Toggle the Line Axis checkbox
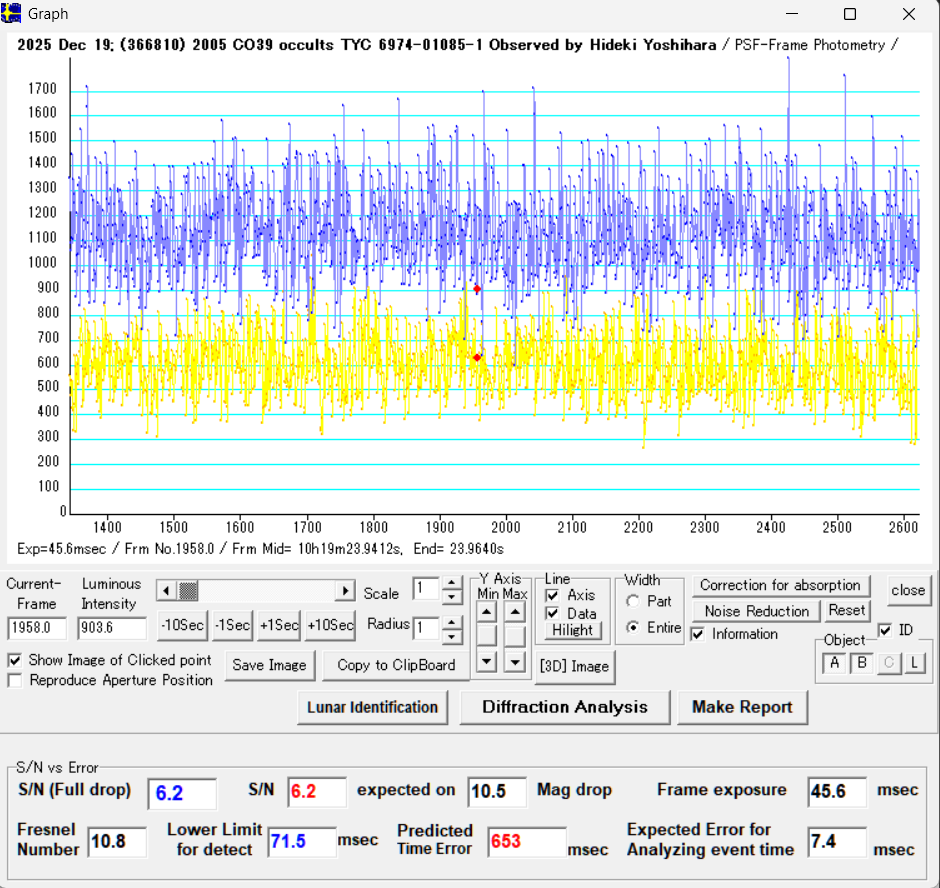 coord(553,595)
